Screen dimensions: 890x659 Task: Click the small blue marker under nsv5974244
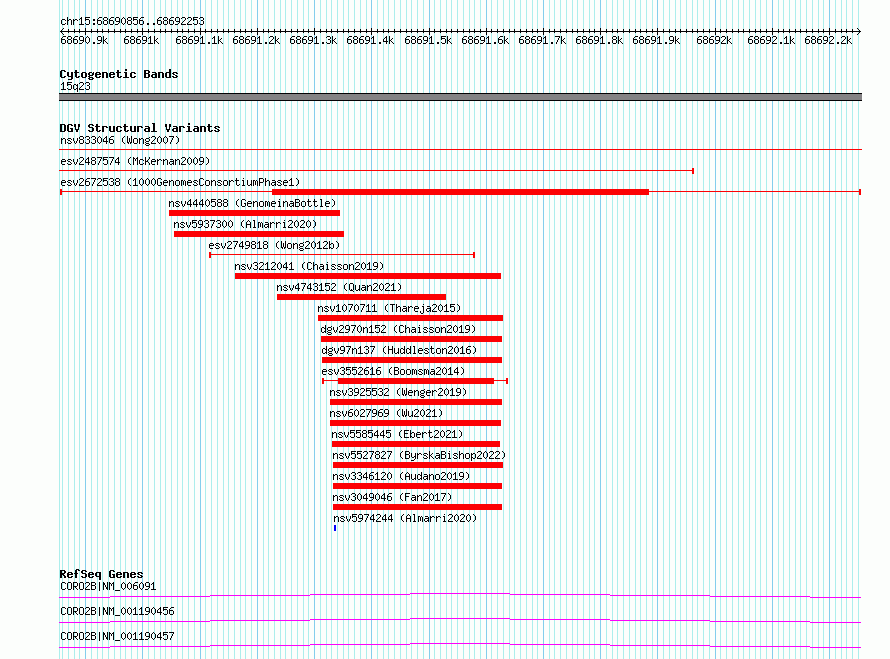point(335,528)
